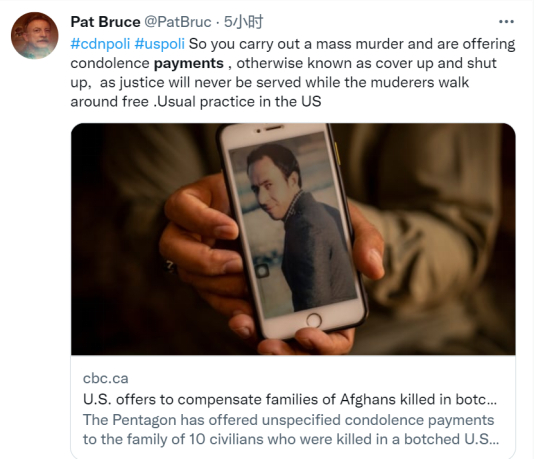Follow the #uspoli hashtag
Screen dimensions: 554x459
tap(160, 44)
